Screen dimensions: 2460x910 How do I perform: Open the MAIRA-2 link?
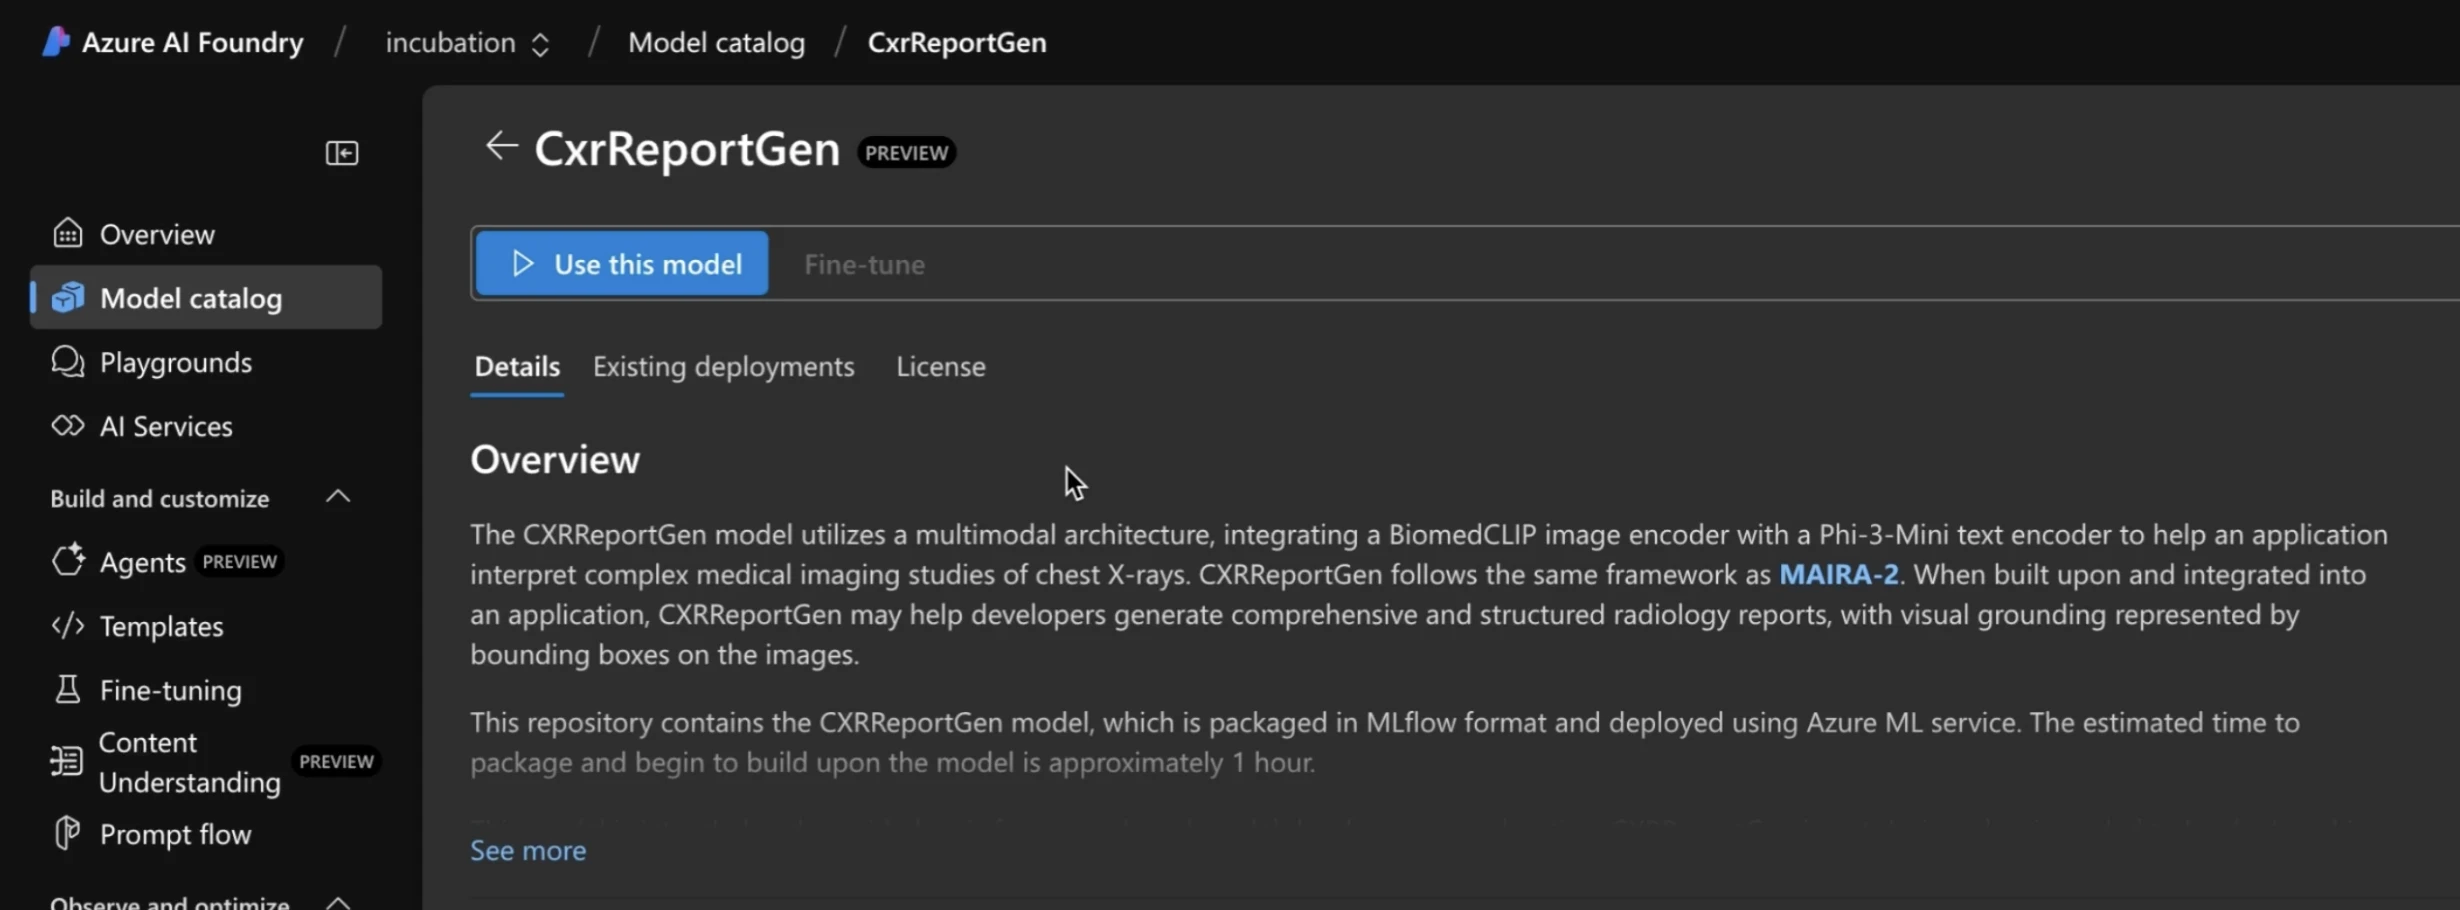(x=1838, y=574)
